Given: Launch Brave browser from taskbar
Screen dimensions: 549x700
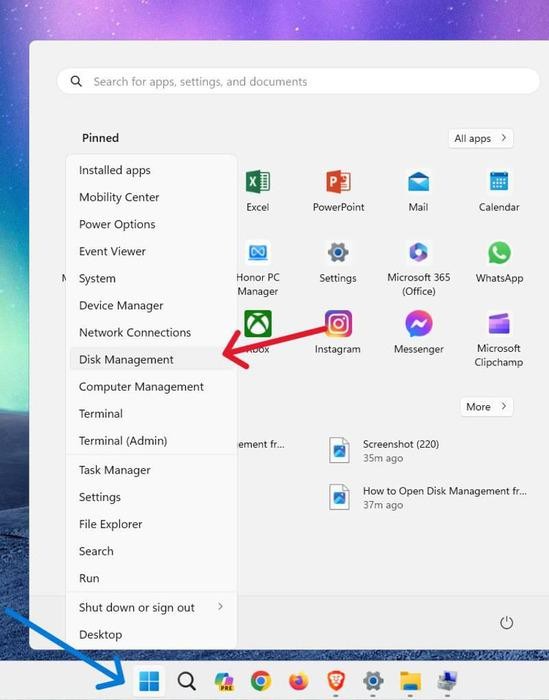Looking at the screenshot, I should click(x=336, y=681).
